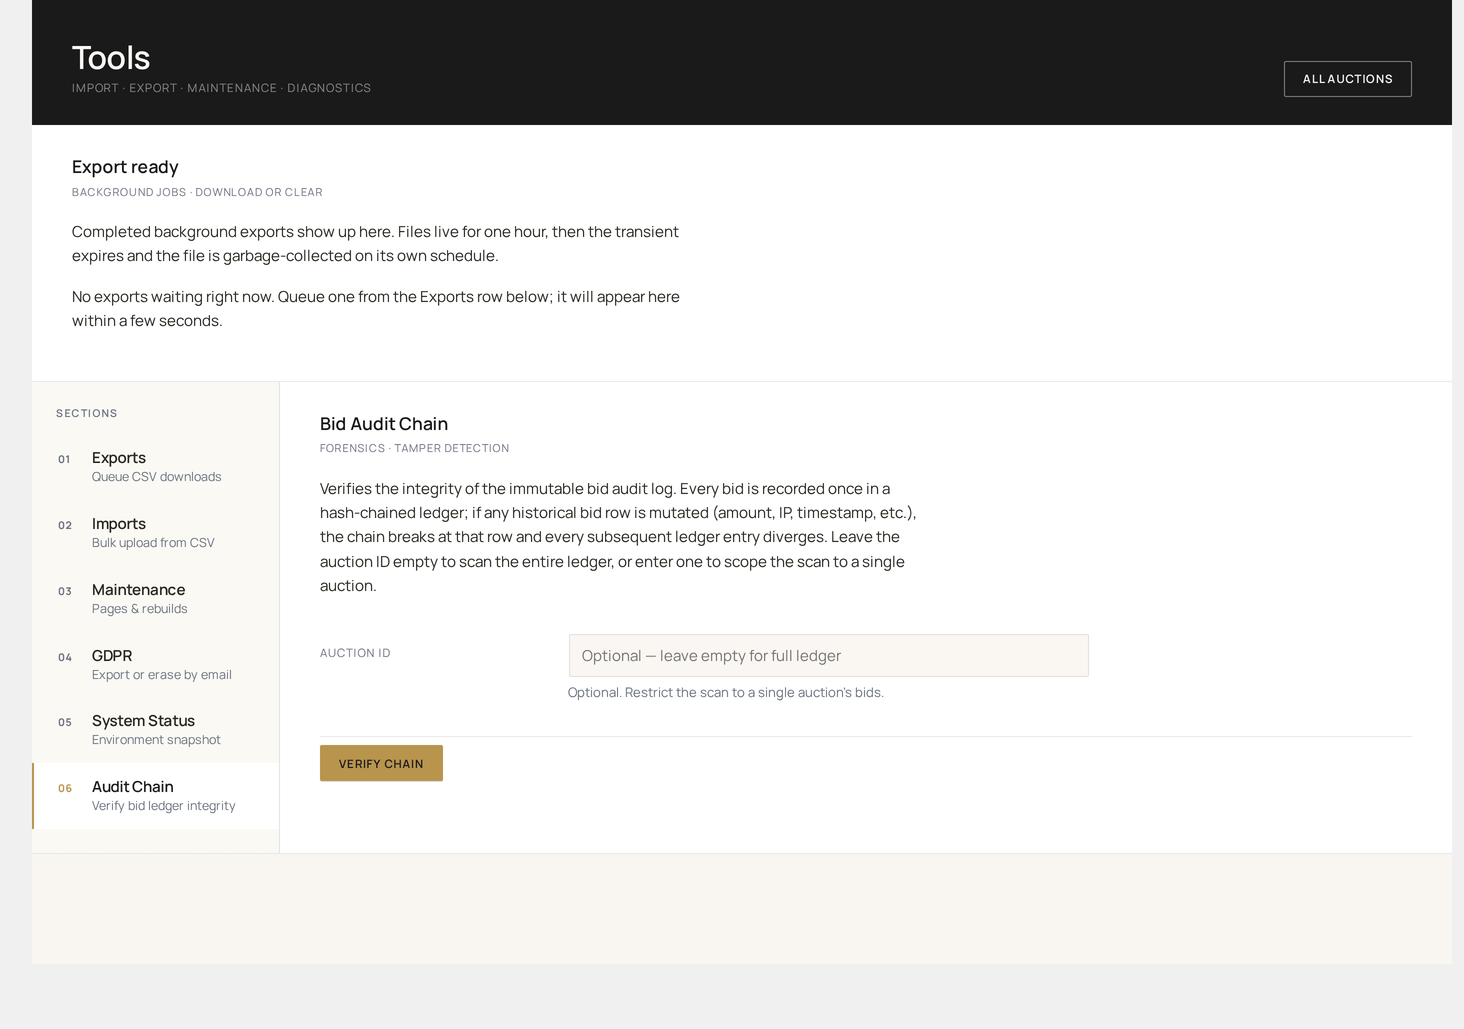Select the GDPR section

click(x=156, y=664)
